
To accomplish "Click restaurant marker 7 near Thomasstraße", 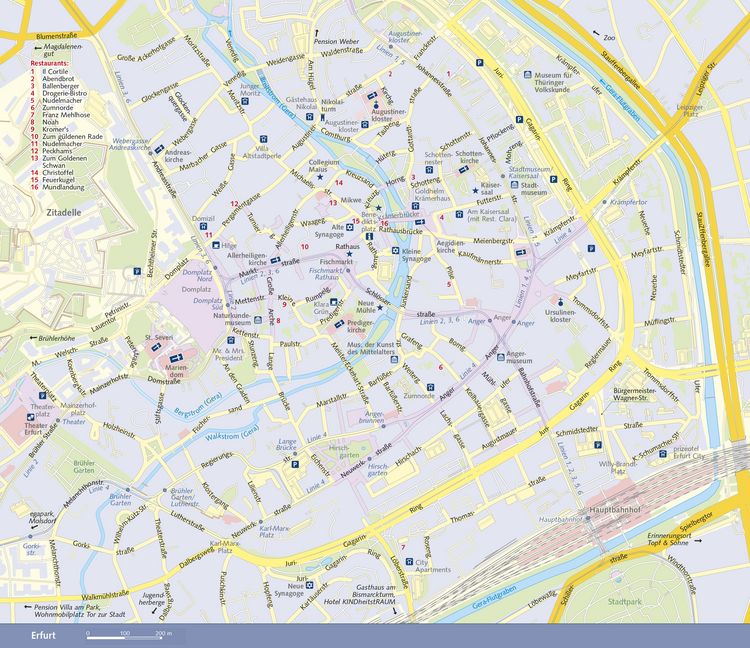I will [x=403, y=547].
